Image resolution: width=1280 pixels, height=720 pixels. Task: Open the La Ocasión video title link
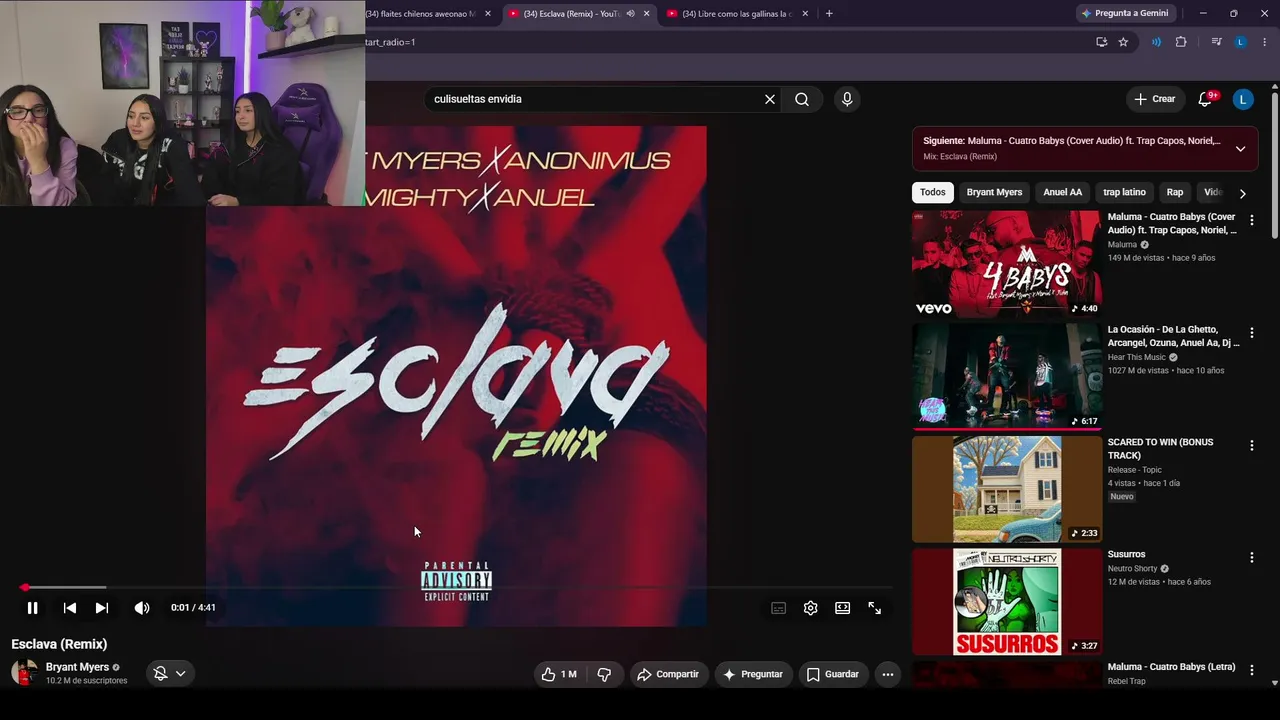tap(1173, 336)
